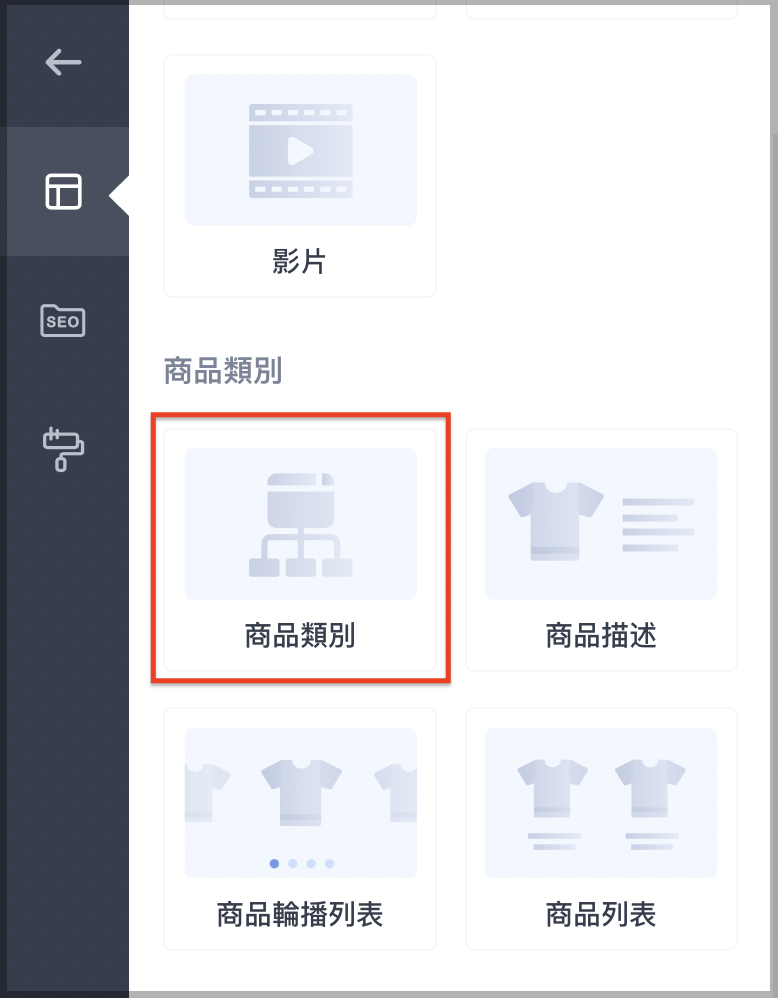Screen dimensions: 778x998
Task: Open the paint roller theme icon
Action: (x=62, y=449)
